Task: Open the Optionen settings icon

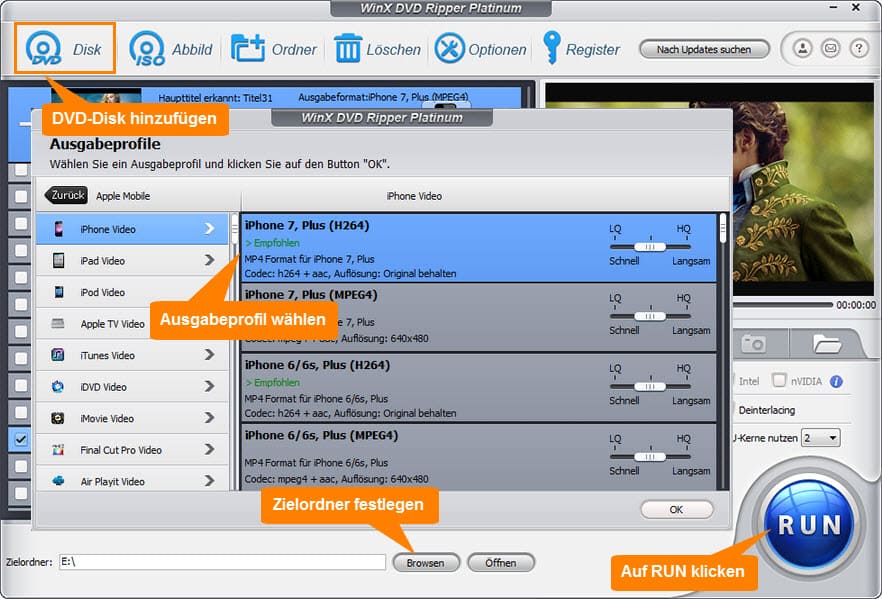Action: (x=450, y=49)
